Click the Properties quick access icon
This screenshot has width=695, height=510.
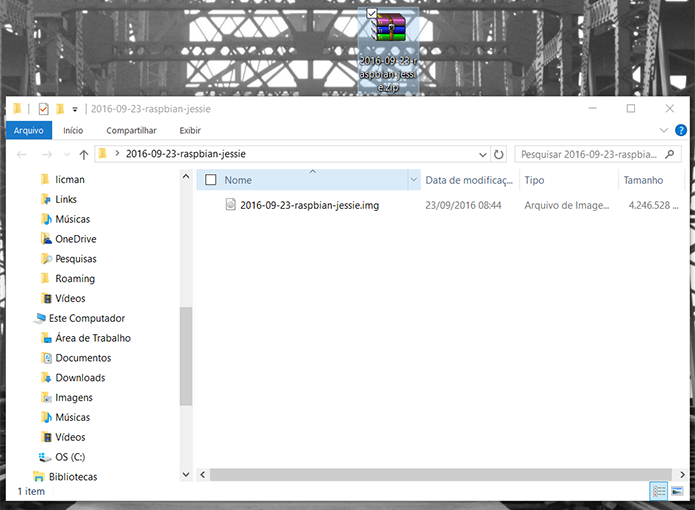click(x=43, y=109)
